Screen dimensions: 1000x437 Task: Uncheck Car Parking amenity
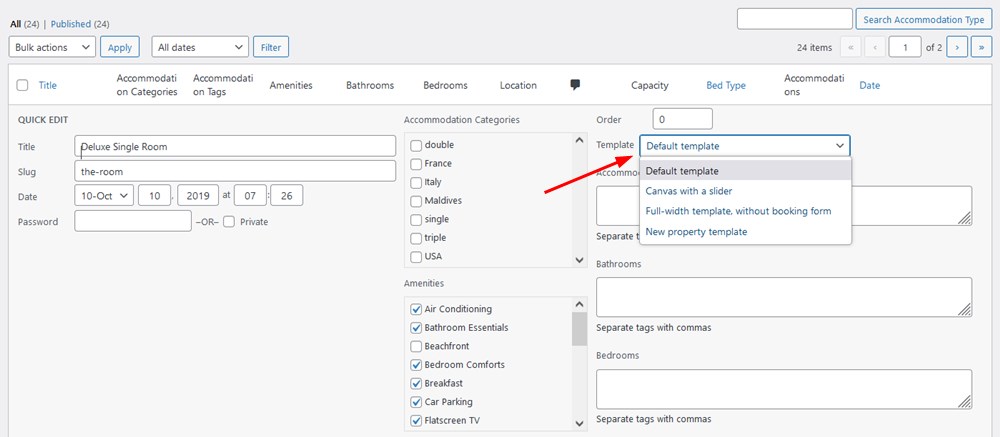point(416,402)
